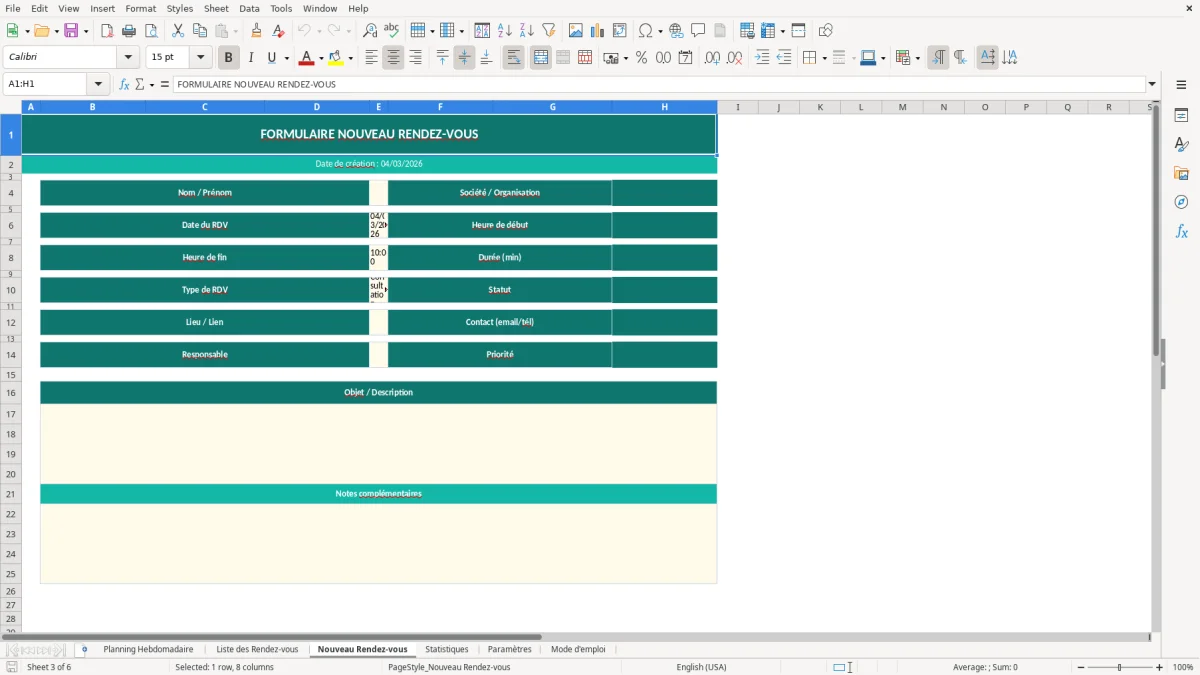Viewport: 1200px width, 675px height.
Task: Switch to Paramètres sheet tab
Action: (509, 650)
